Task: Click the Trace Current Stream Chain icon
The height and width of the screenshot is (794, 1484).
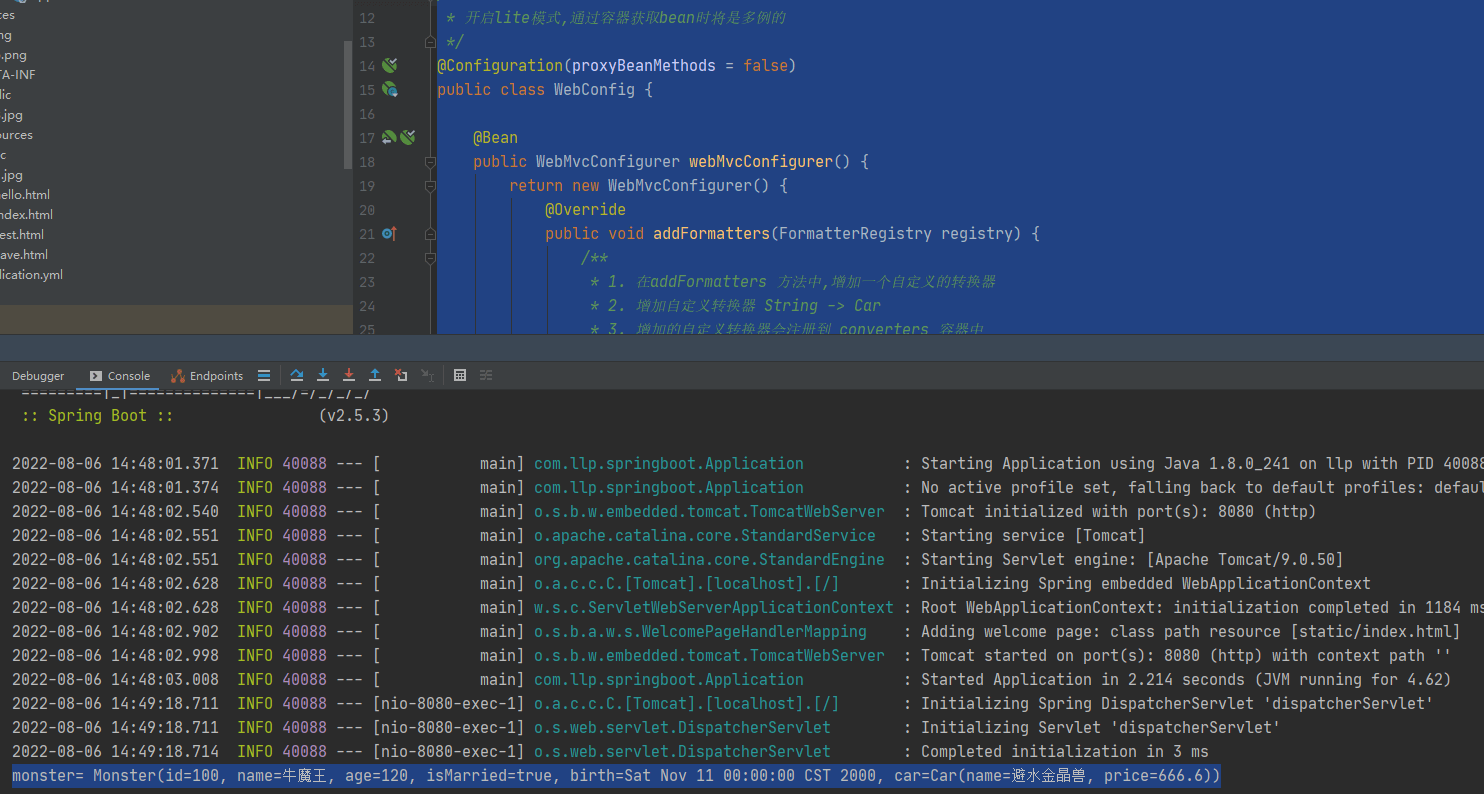Action: pyautogui.click(x=486, y=375)
